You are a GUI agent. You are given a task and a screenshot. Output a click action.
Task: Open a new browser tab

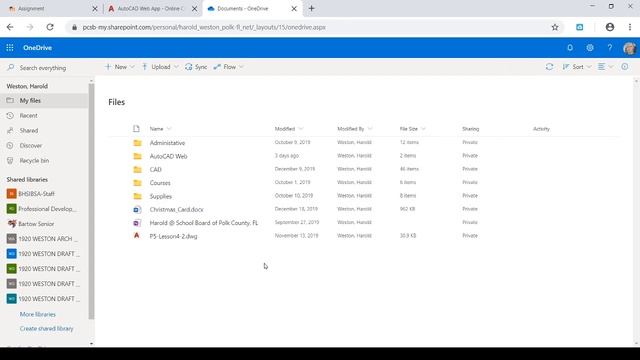pyautogui.click(x=311, y=9)
